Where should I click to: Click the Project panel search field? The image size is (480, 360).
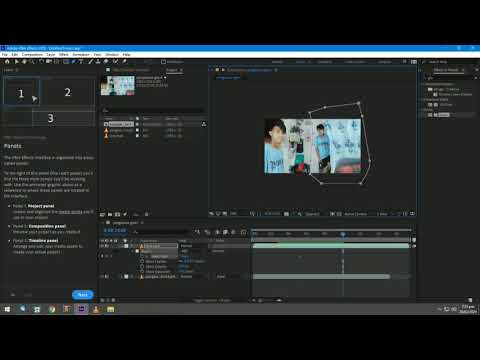(153, 110)
